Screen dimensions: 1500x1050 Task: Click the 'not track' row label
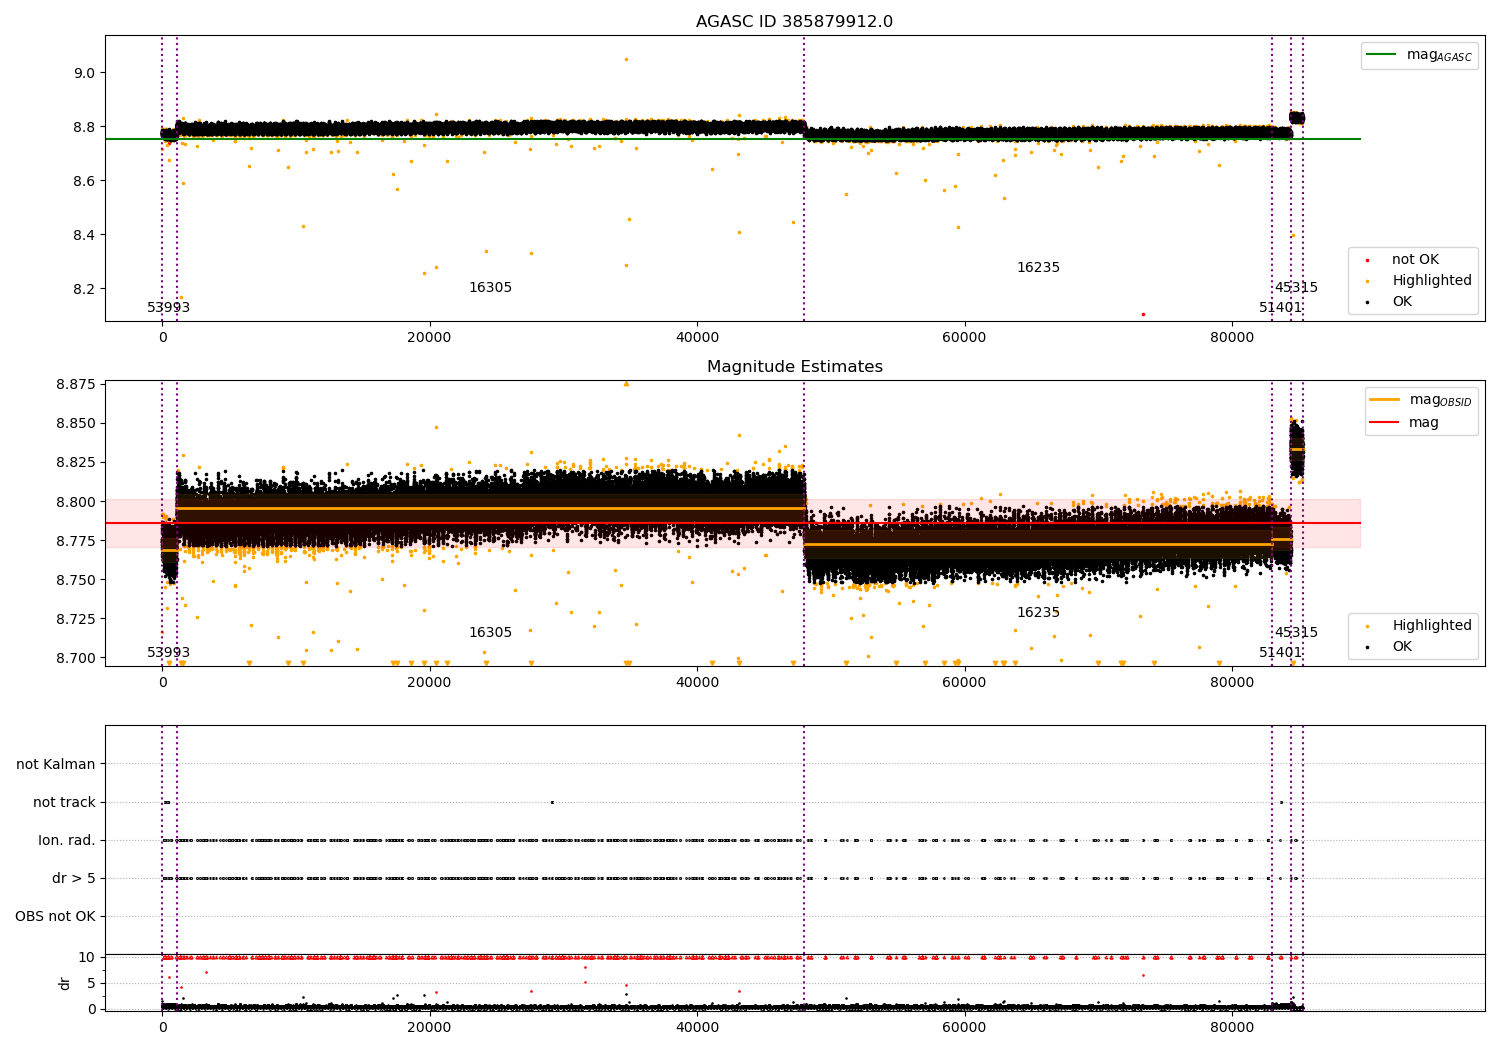64,802
